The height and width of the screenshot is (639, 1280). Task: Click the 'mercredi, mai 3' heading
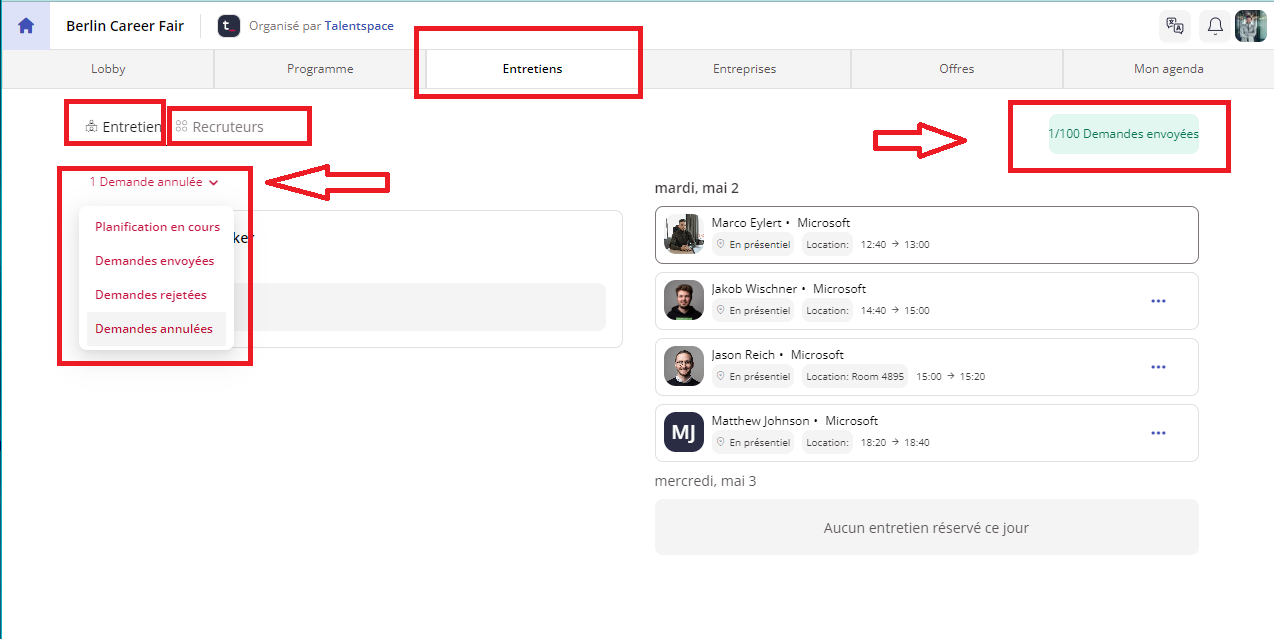click(x=705, y=481)
